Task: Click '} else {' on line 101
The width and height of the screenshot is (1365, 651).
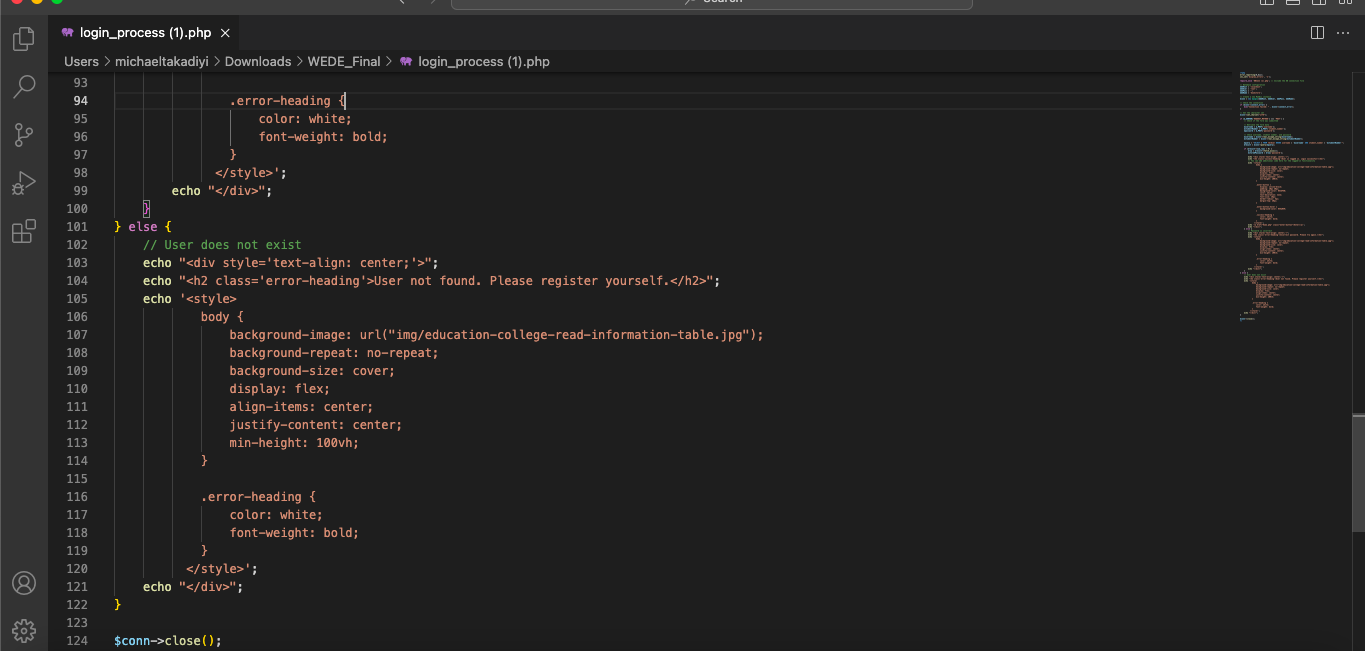Action: click(143, 227)
